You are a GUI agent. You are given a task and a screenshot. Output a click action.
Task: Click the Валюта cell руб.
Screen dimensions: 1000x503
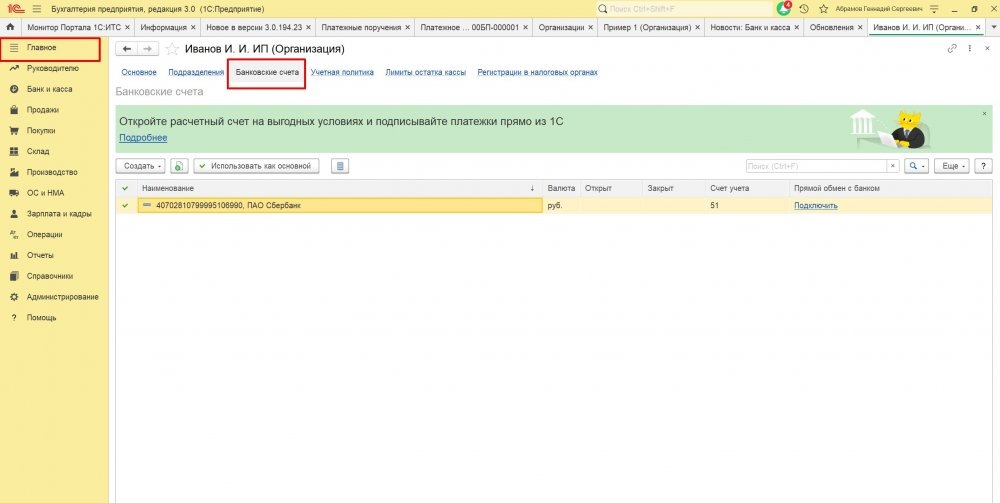555,205
